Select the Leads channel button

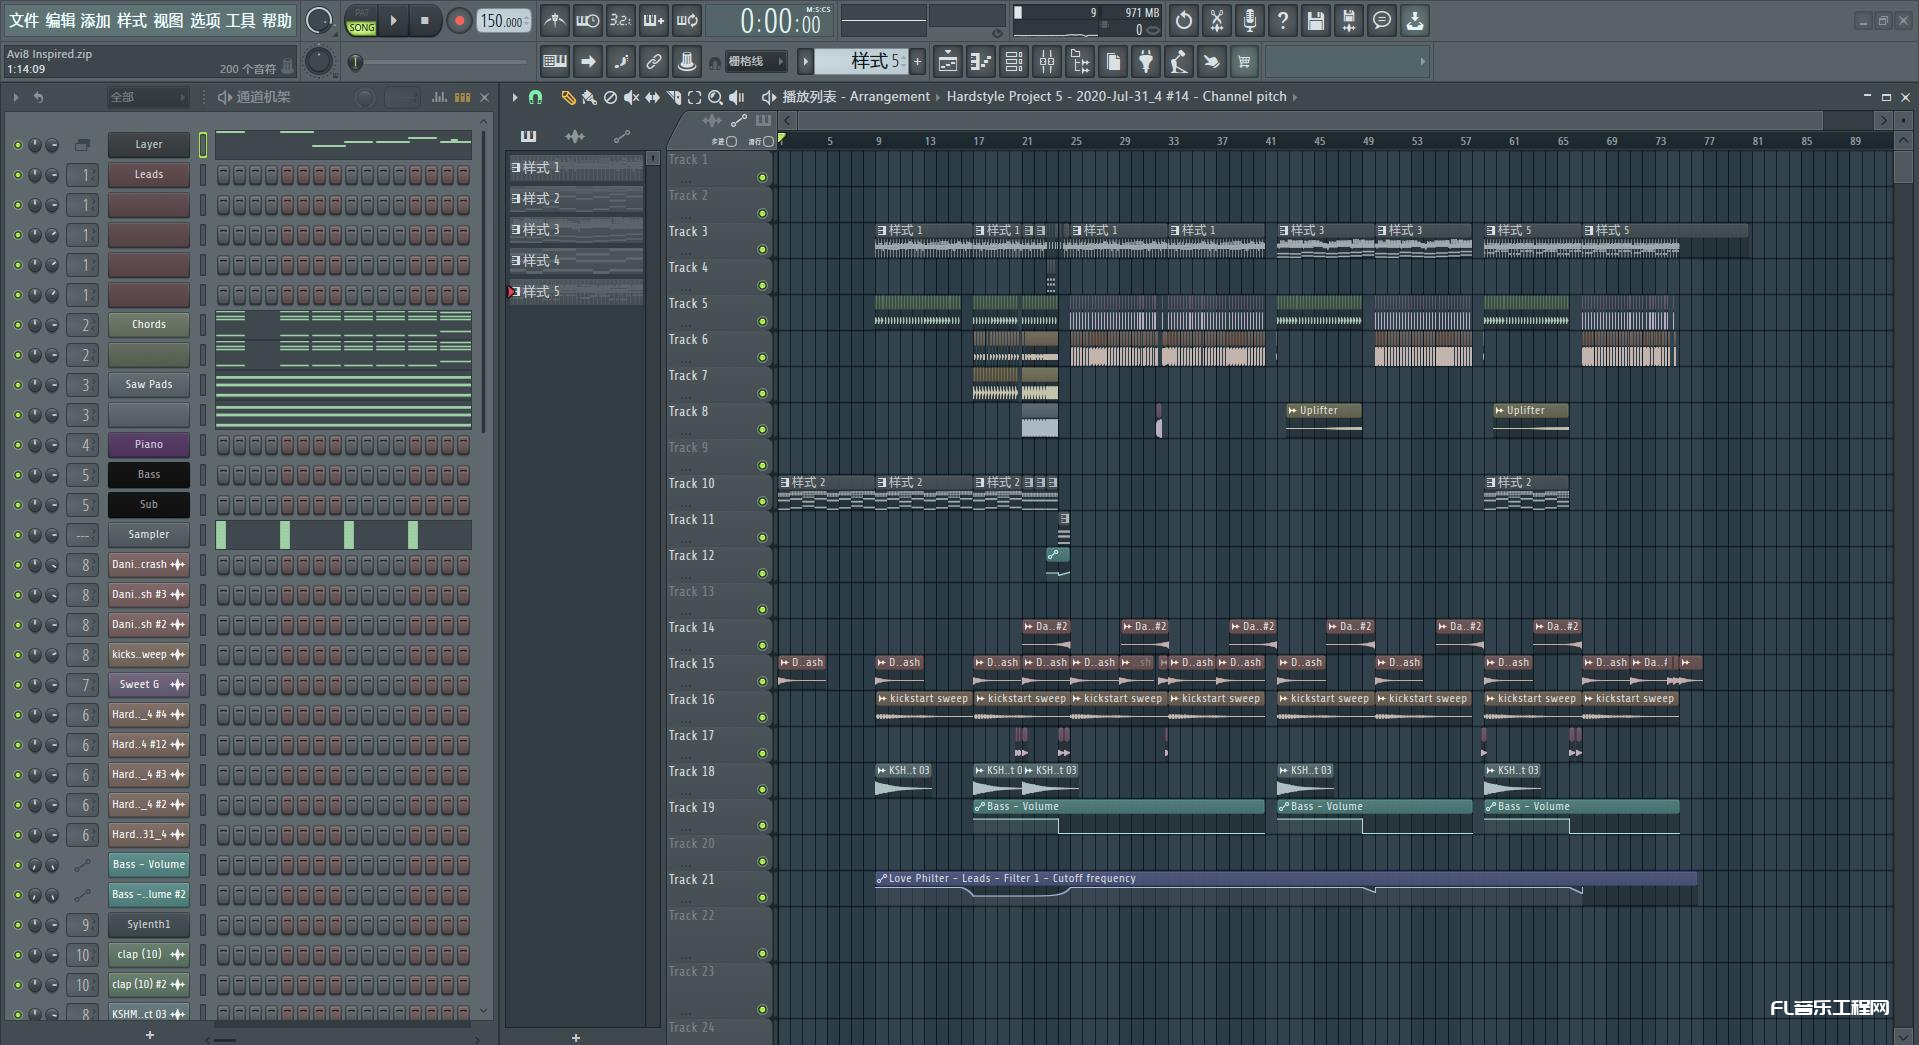[x=149, y=175]
